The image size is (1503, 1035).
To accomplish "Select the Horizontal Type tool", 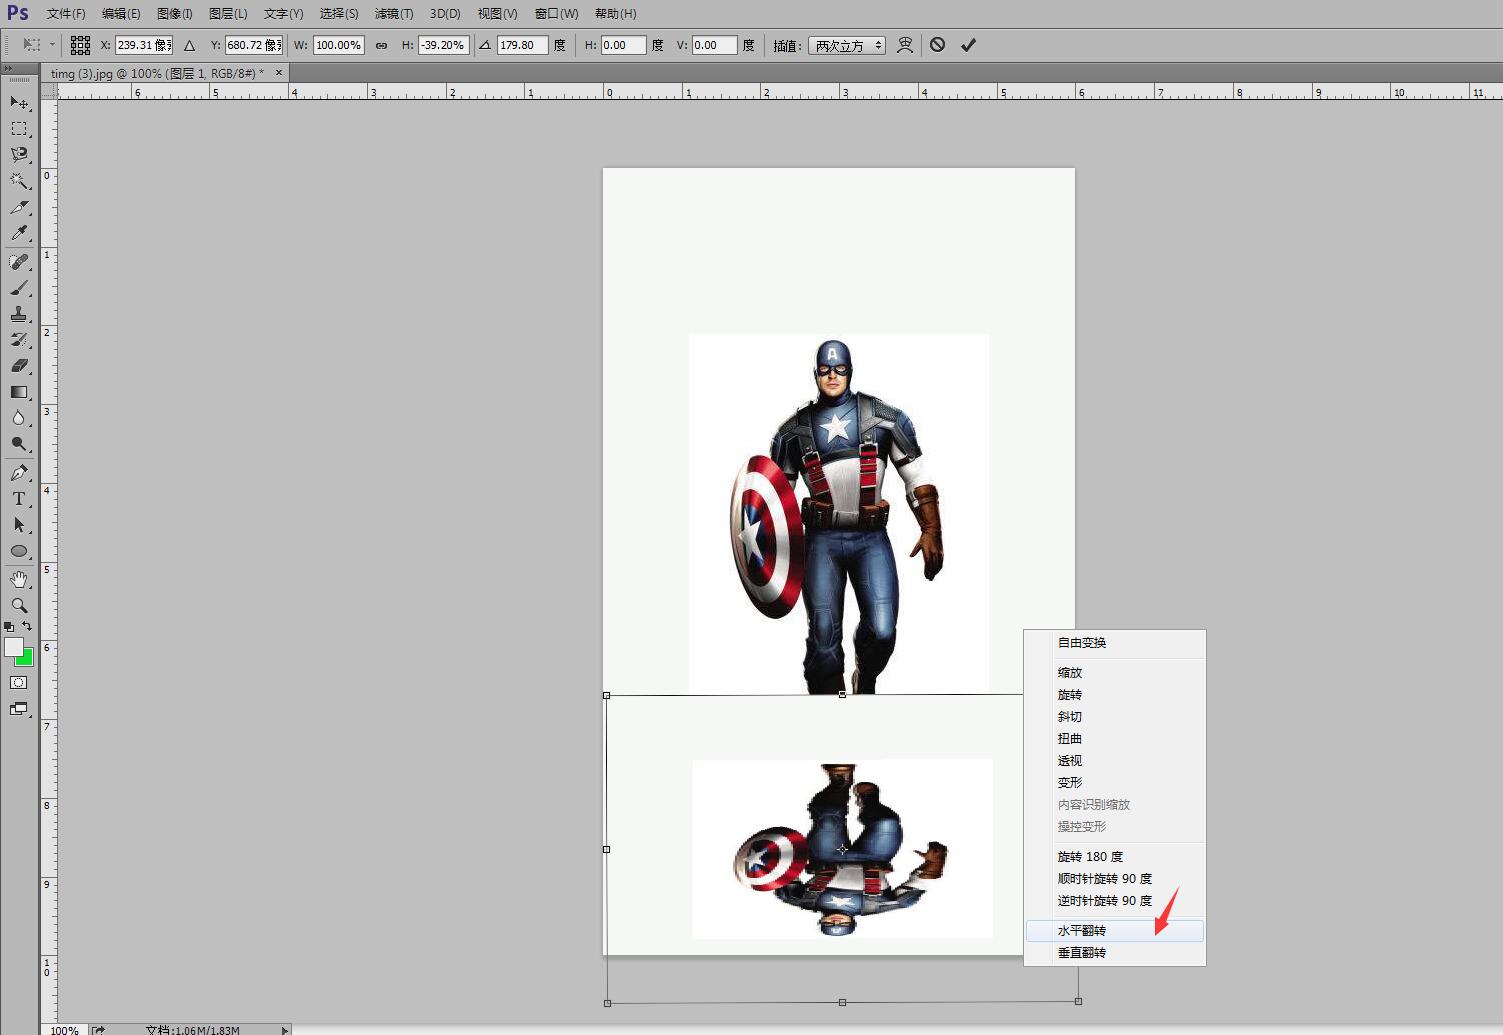I will coord(19,498).
